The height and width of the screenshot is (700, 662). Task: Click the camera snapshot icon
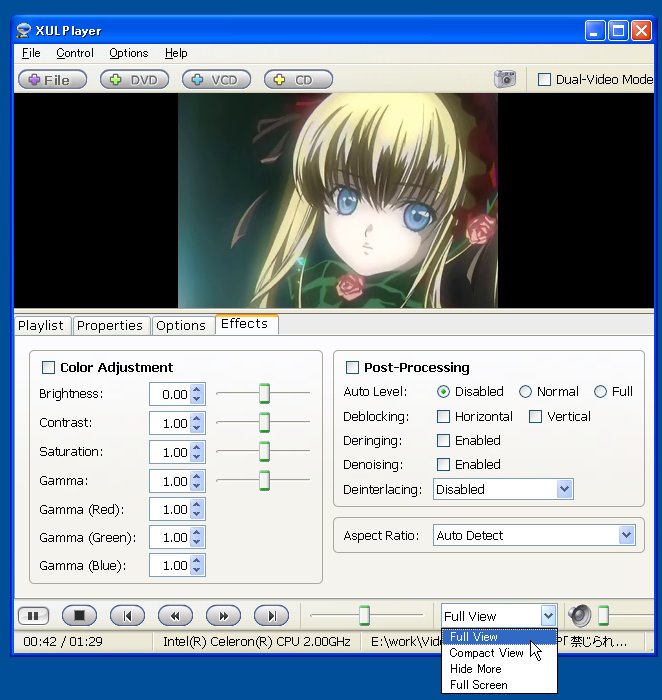tap(505, 79)
